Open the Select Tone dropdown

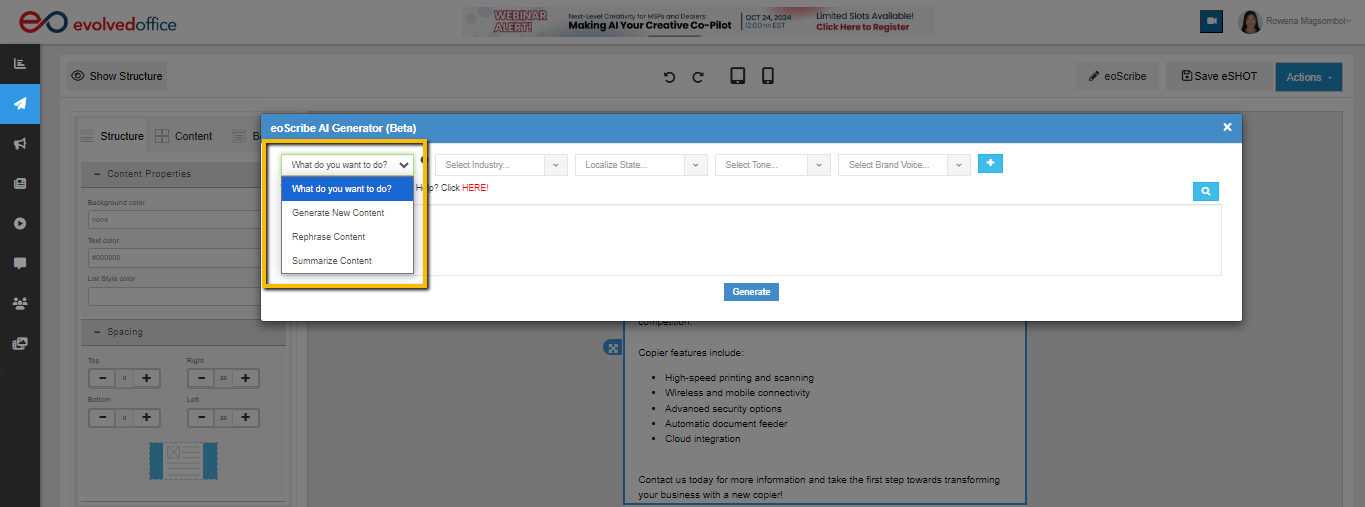point(773,165)
